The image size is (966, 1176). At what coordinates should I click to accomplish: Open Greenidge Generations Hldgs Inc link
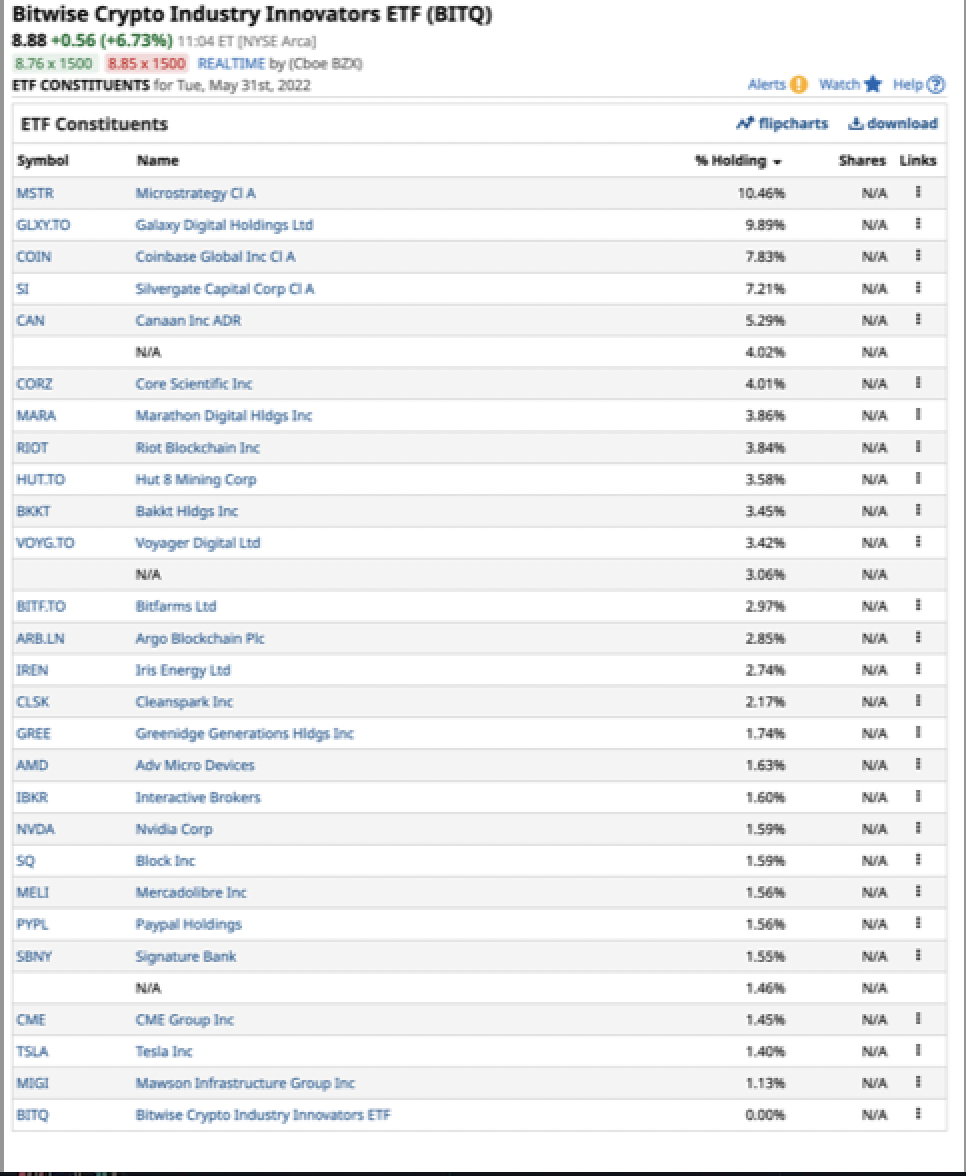pos(244,734)
